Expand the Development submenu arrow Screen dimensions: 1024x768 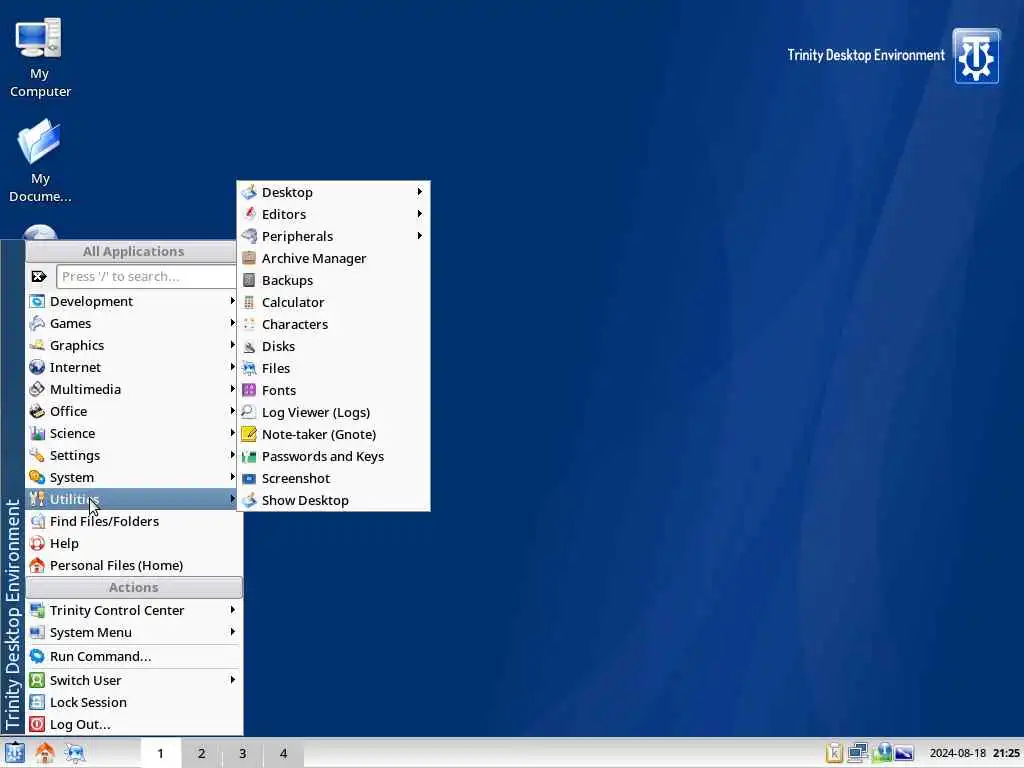pos(232,300)
